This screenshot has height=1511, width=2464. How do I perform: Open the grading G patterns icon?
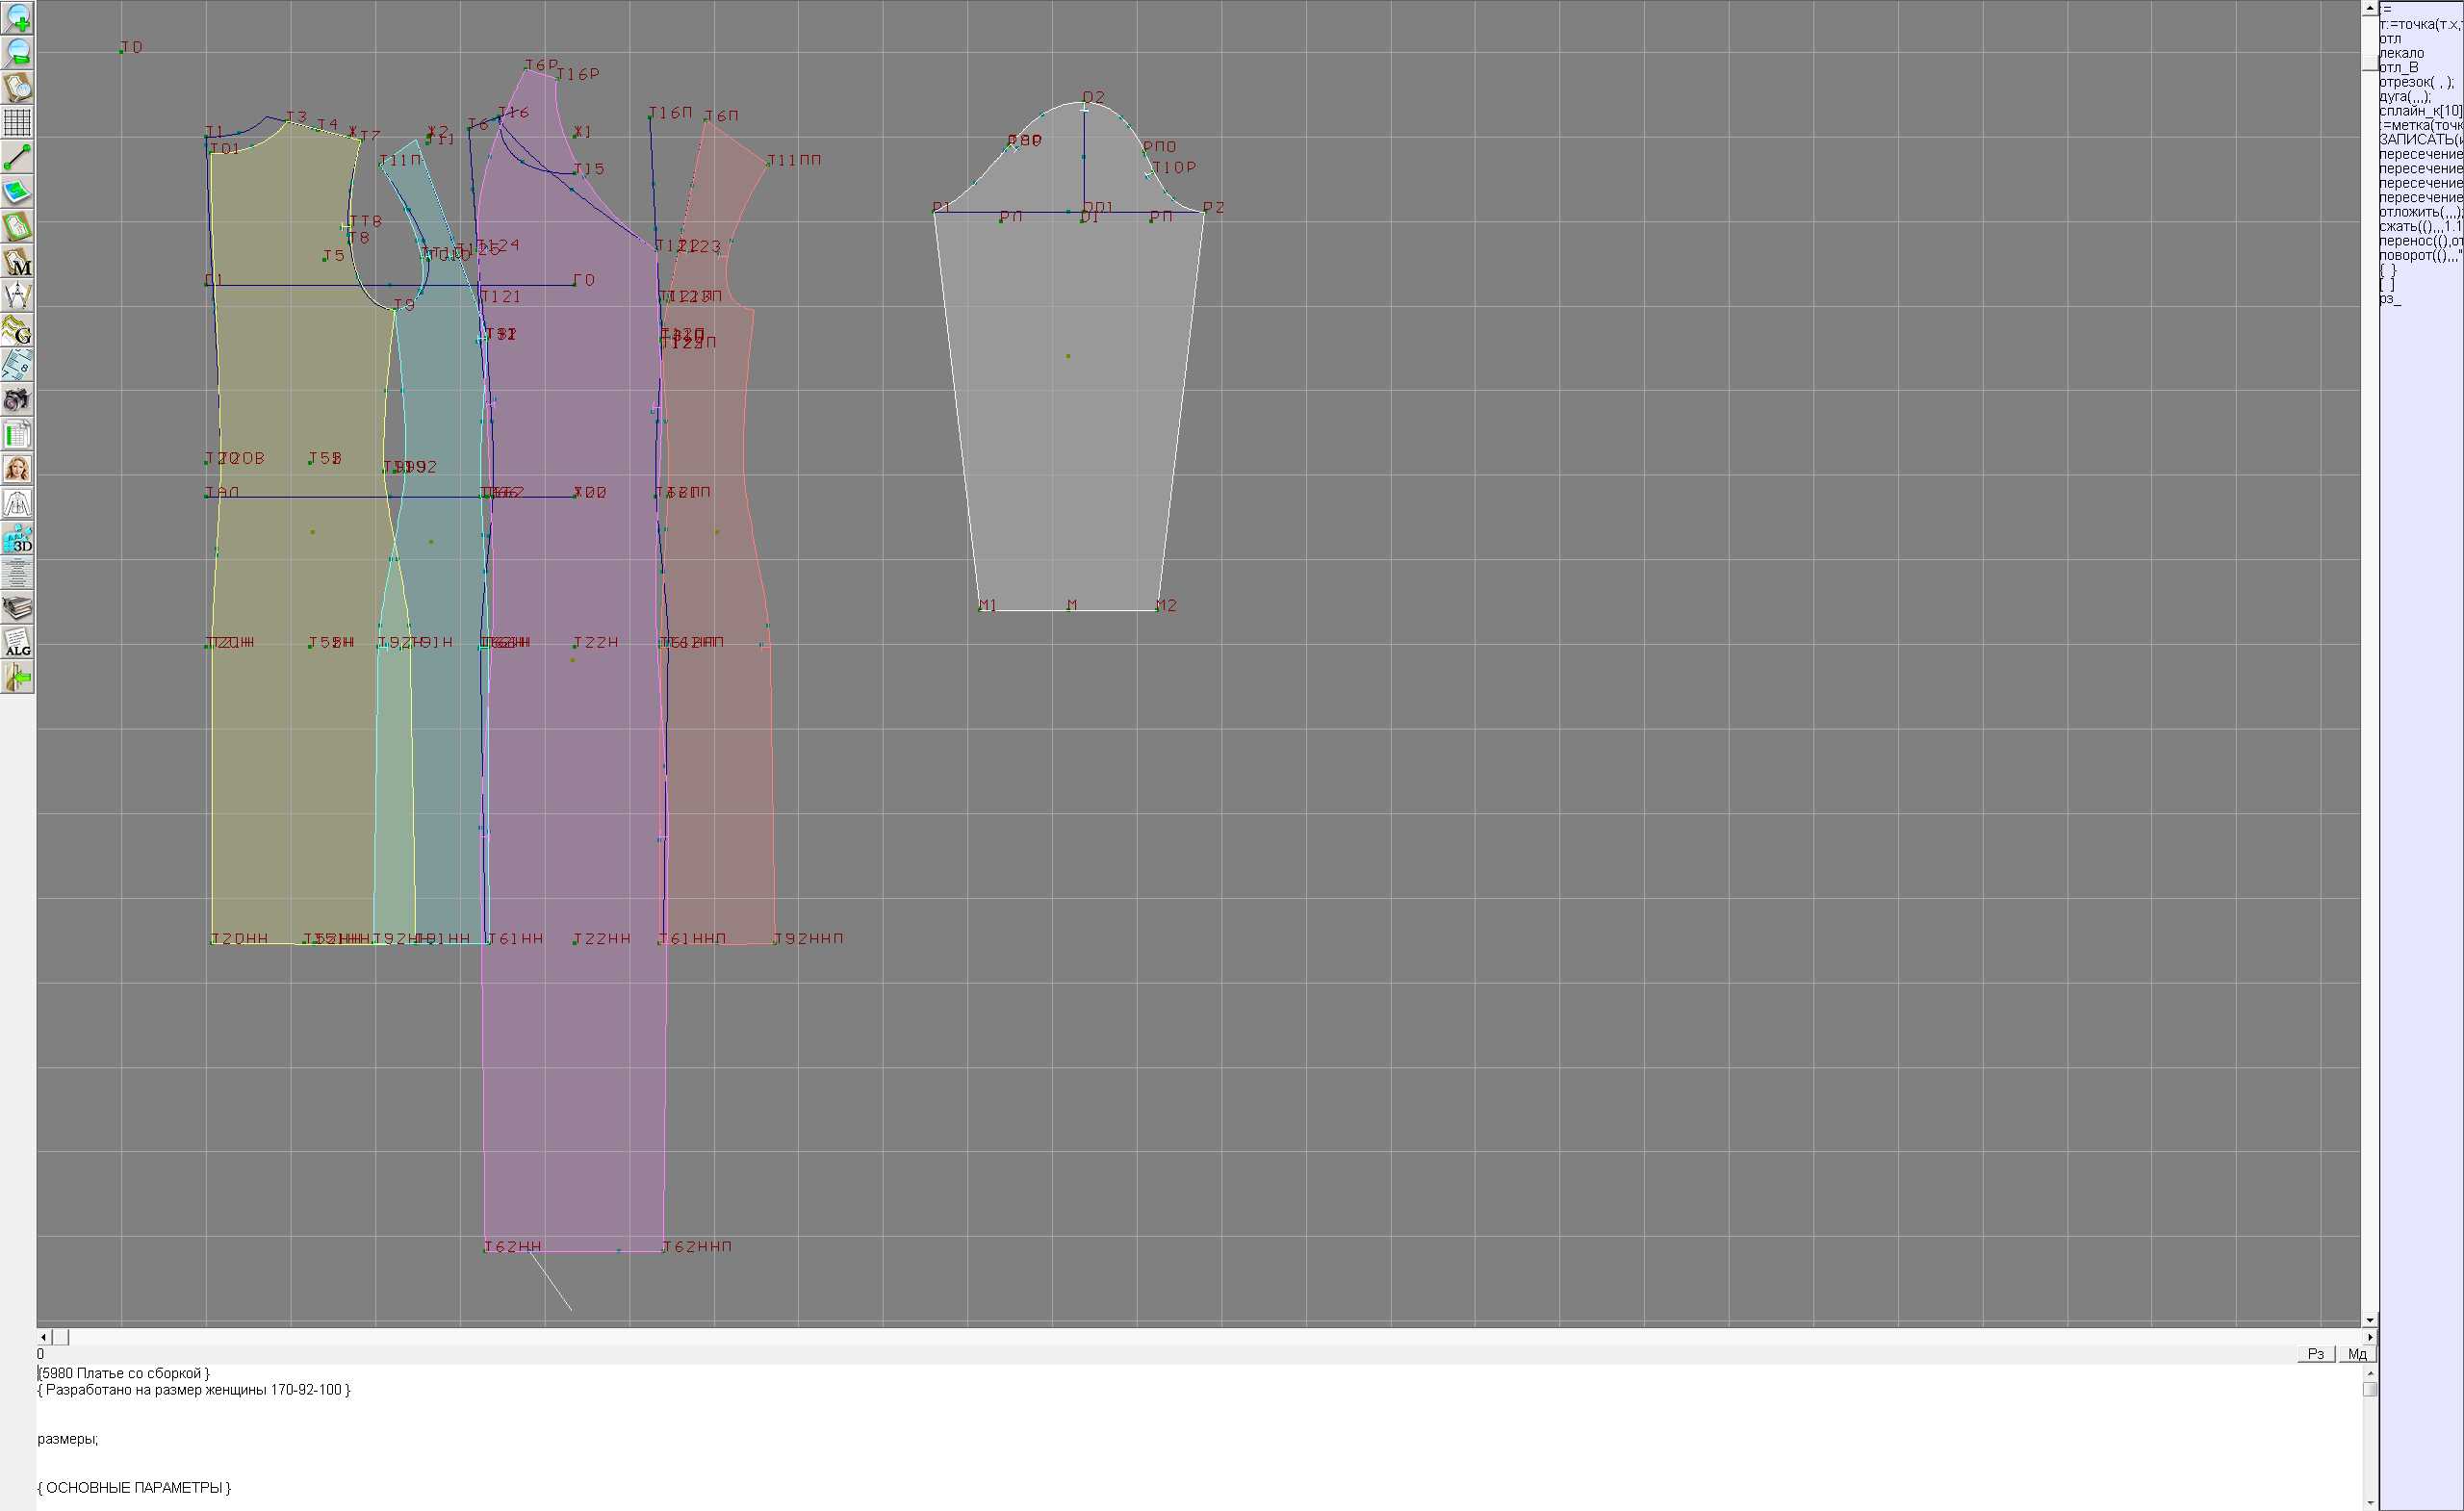(x=17, y=330)
